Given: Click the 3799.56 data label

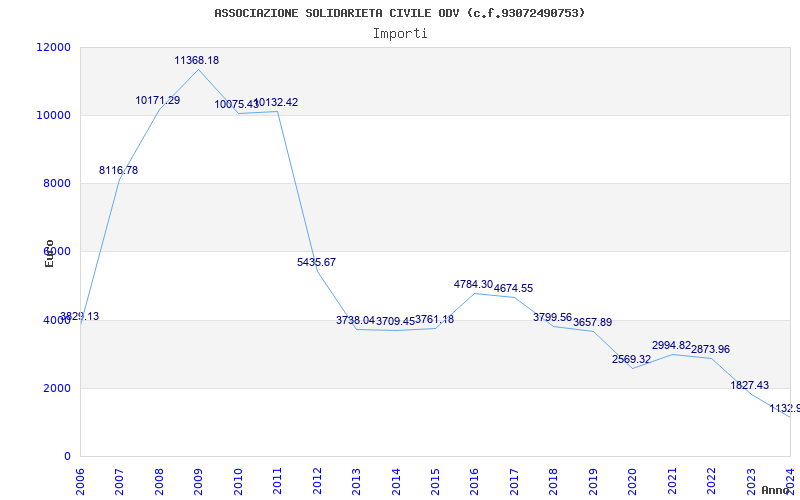Looking at the screenshot, I should 553,317.
